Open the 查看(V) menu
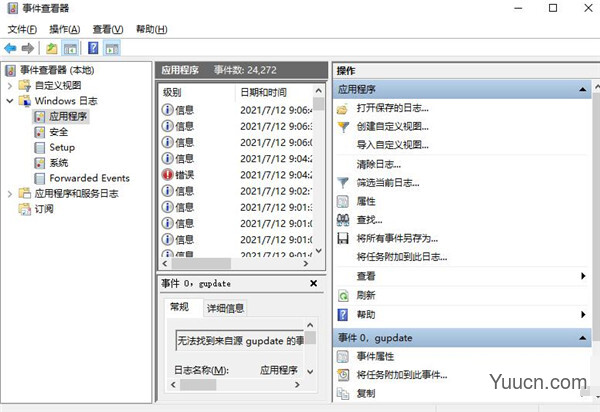The image size is (600, 412). coord(108,29)
